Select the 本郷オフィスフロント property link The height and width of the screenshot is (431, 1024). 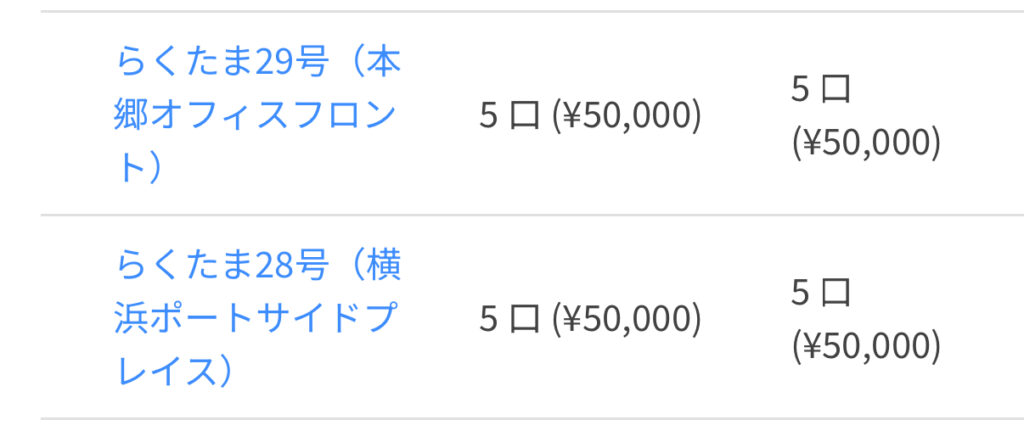257,117
